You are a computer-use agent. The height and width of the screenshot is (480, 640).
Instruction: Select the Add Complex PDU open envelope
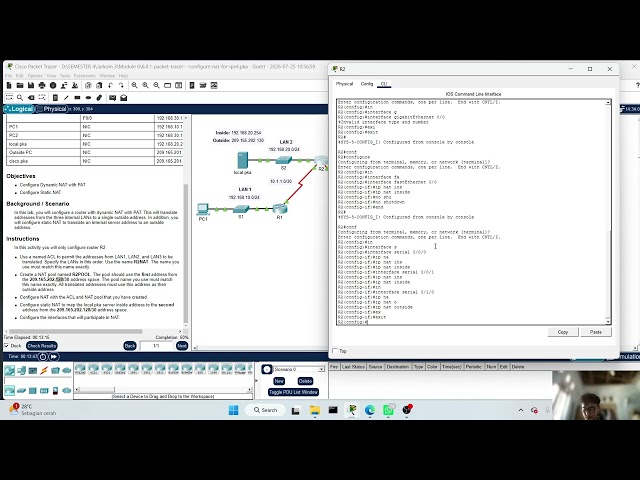(123, 98)
